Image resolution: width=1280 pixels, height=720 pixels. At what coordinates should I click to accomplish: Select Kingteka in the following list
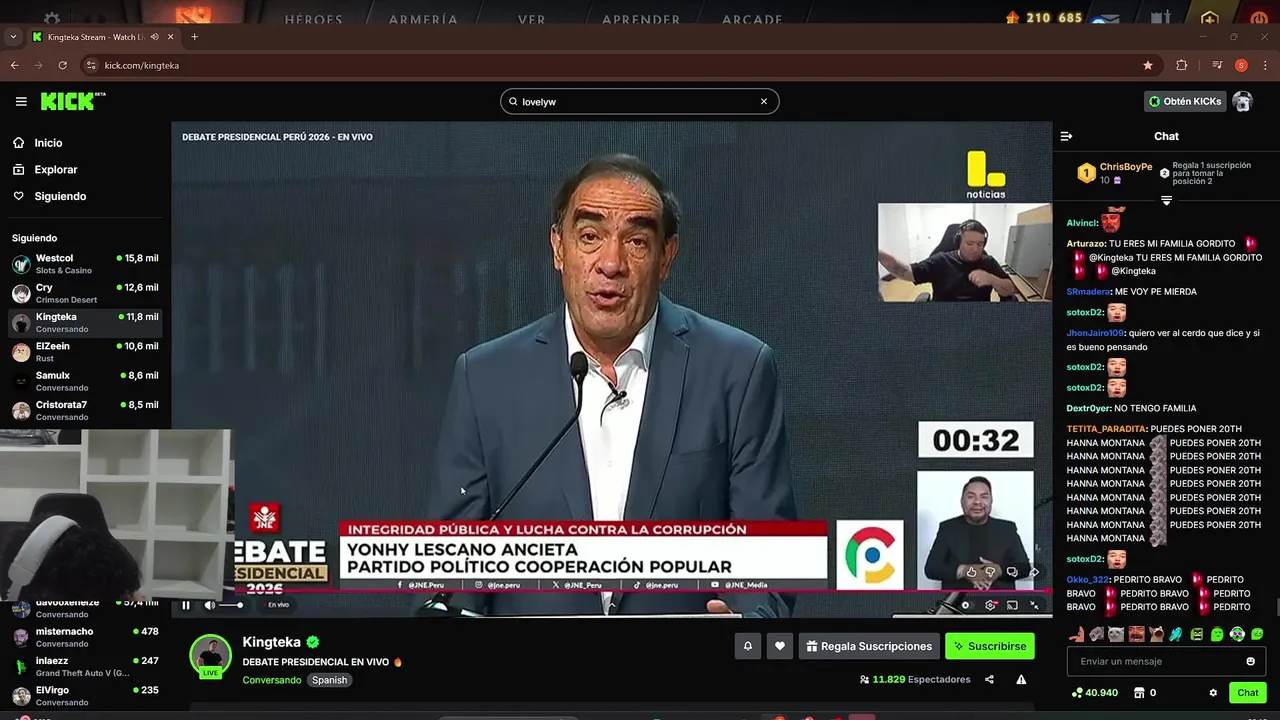[85, 322]
